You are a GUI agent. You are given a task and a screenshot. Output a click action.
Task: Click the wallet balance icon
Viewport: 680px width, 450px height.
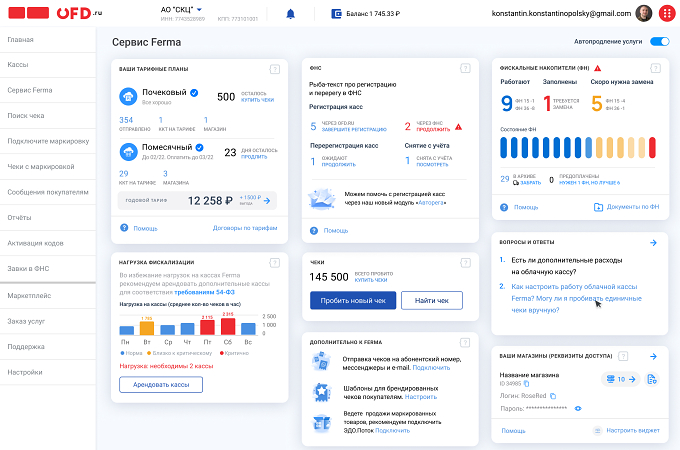coord(336,14)
